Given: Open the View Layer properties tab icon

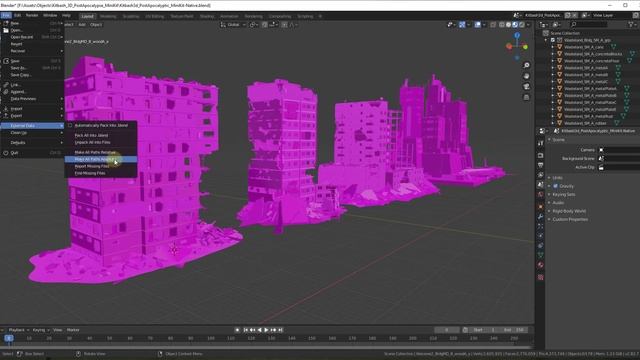Looking at the screenshot, I should point(540,175).
